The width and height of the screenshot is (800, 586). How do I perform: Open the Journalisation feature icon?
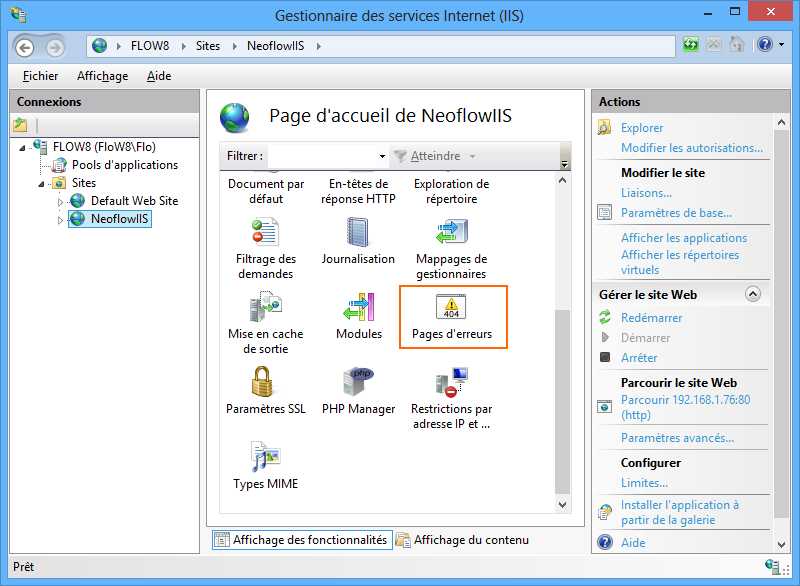tap(358, 233)
